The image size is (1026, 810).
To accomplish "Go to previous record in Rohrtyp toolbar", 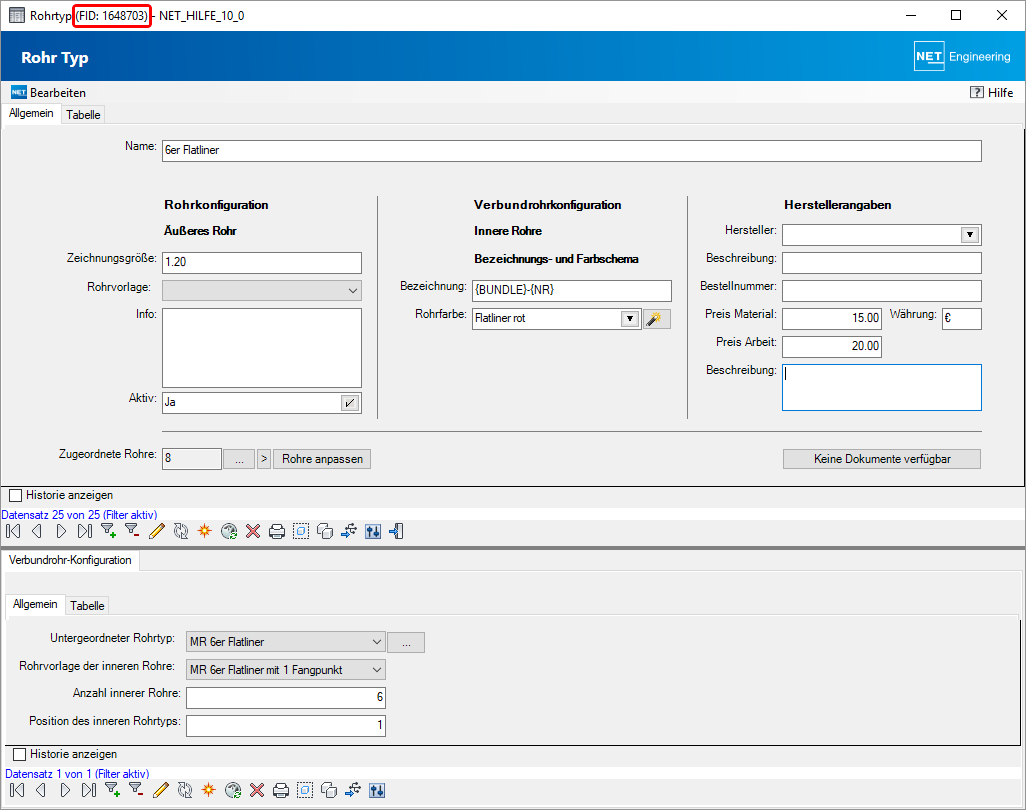I will pos(37,531).
